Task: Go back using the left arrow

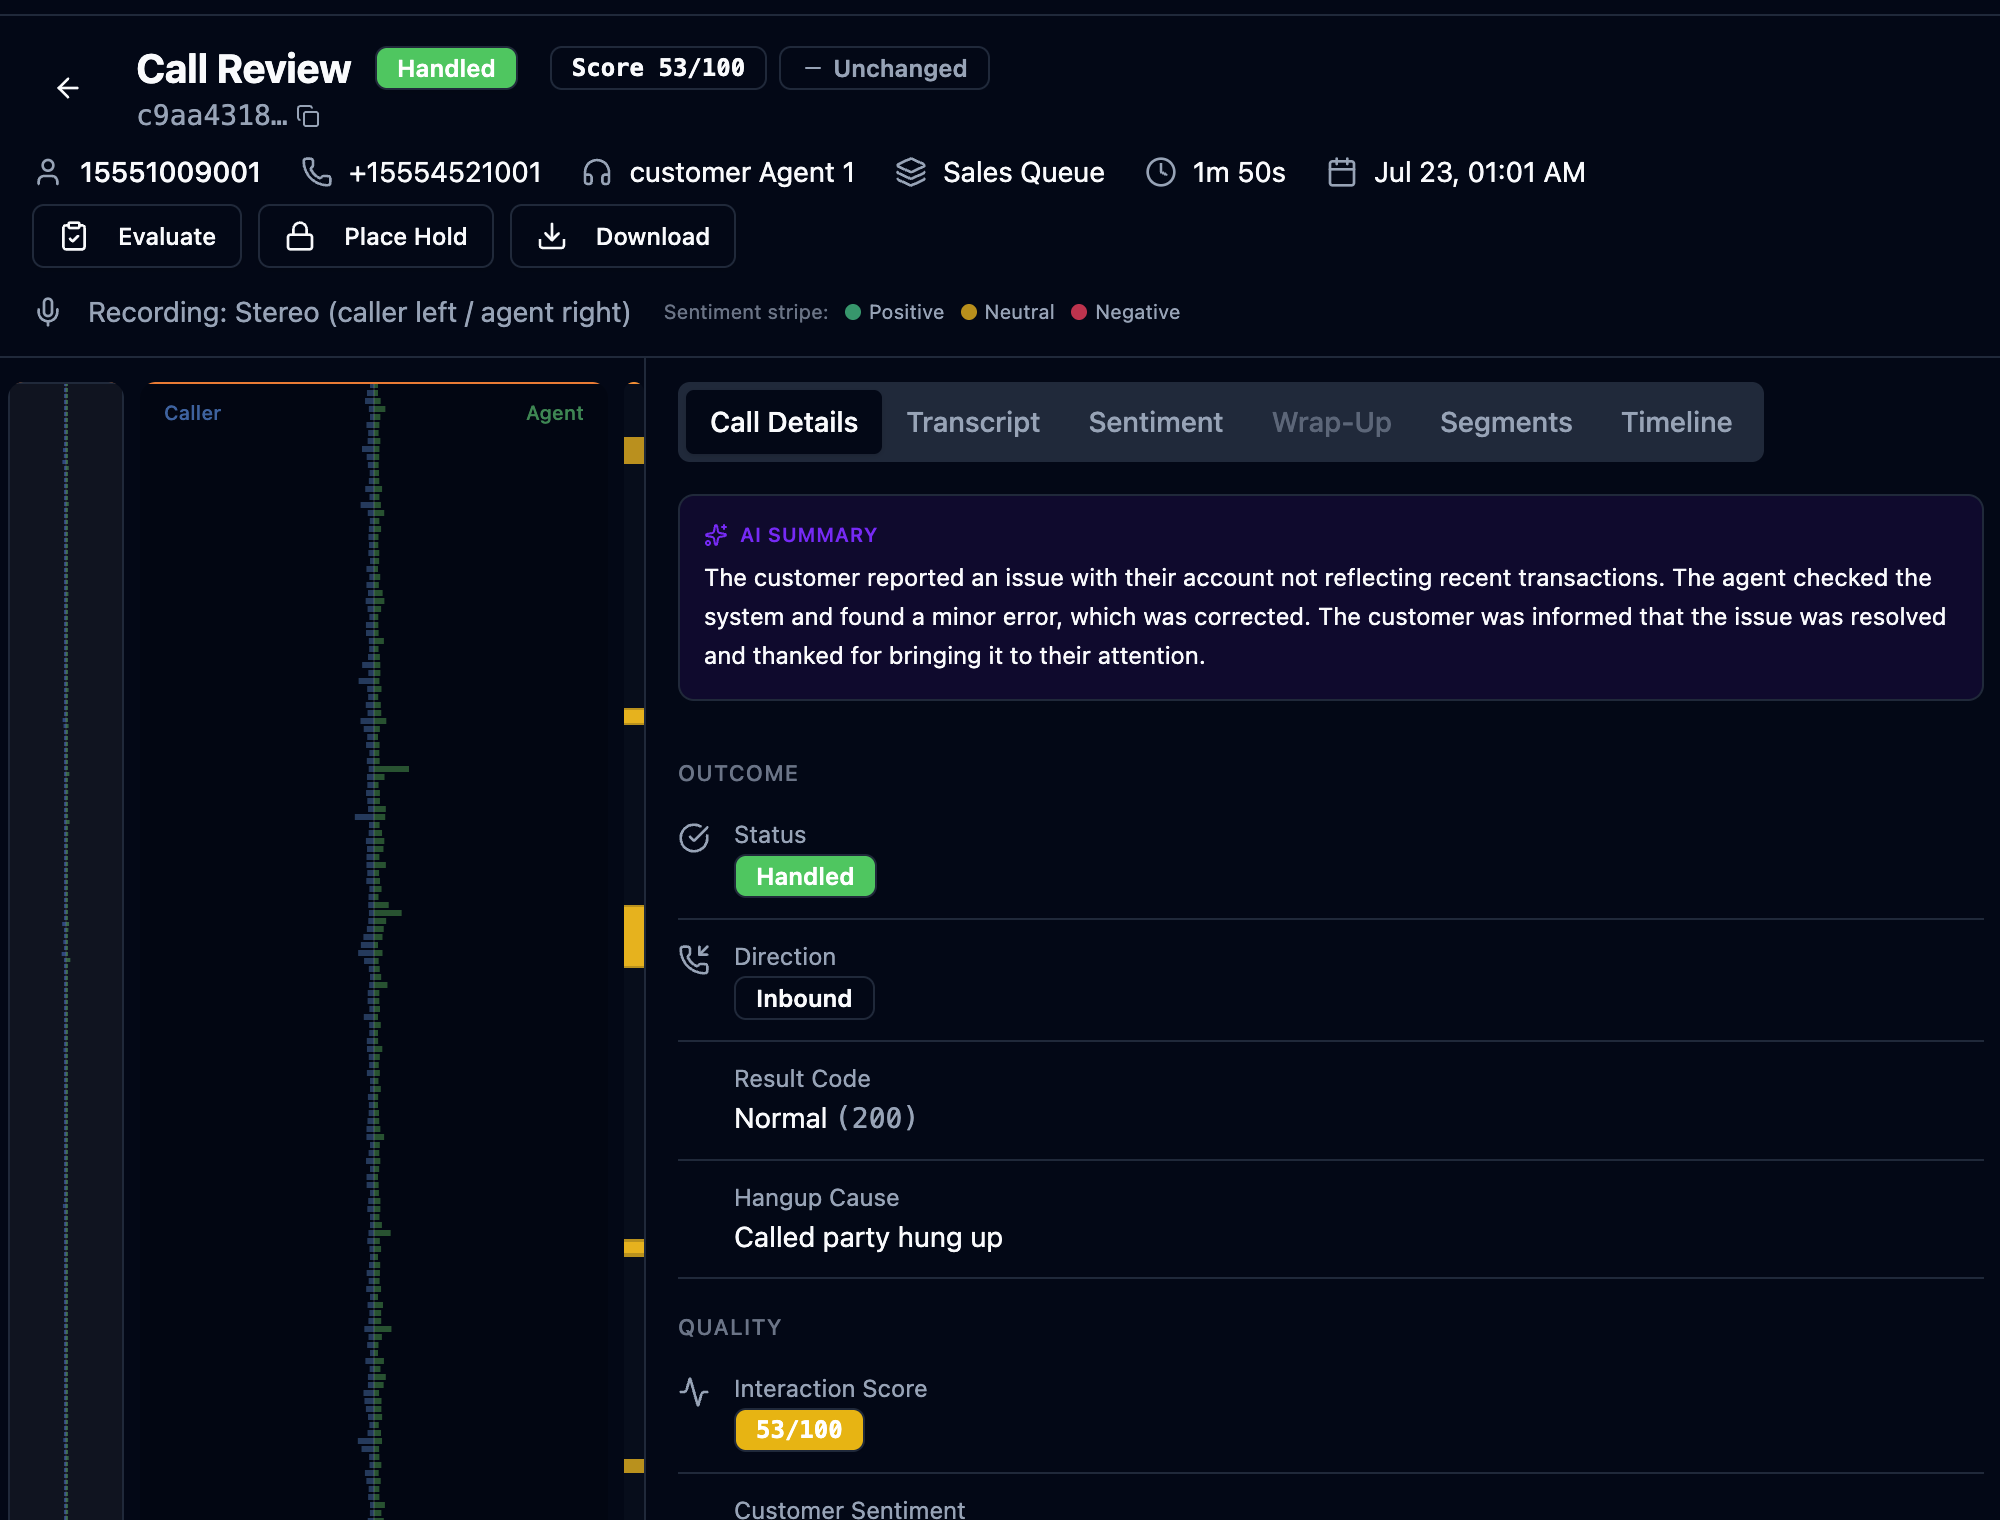Action: click(x=68, y=88)
